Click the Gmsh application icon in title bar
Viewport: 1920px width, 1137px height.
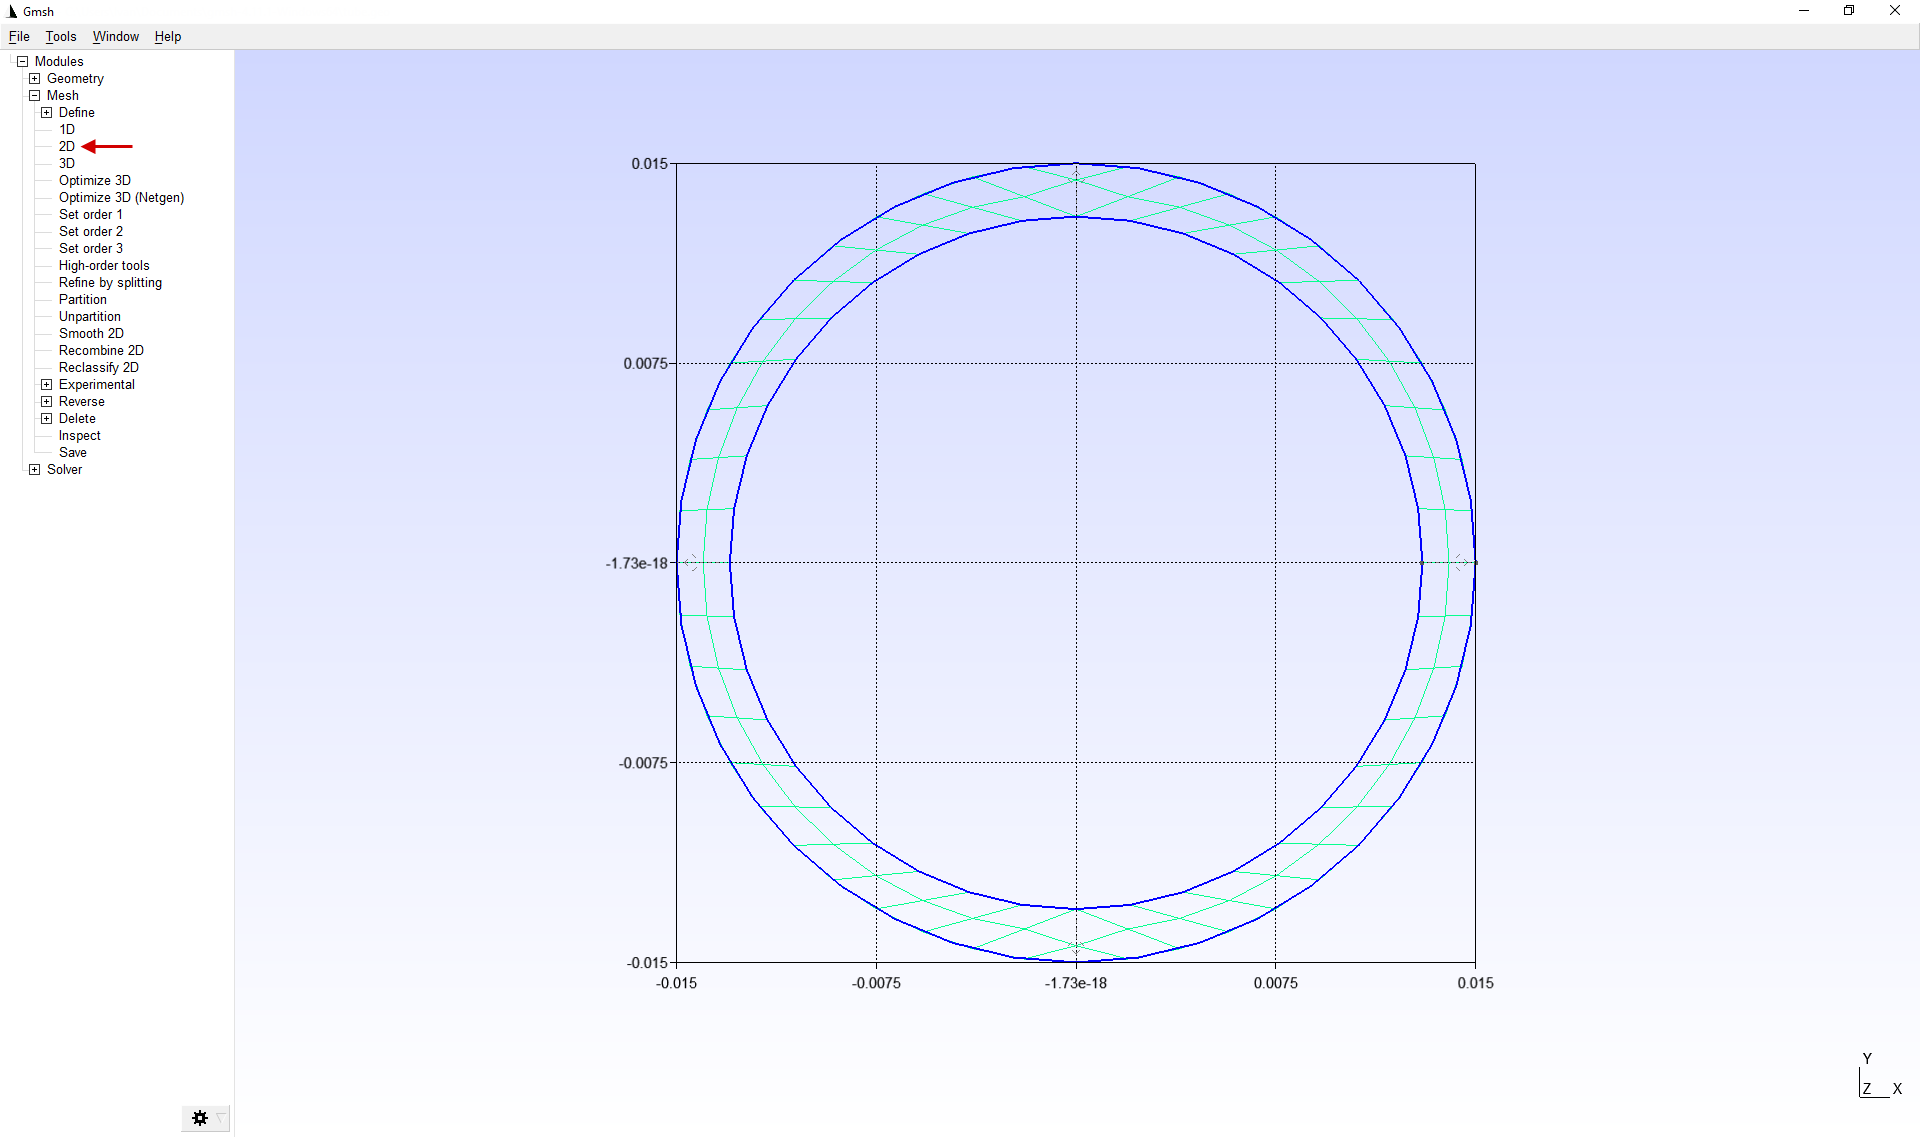(12, 11)
